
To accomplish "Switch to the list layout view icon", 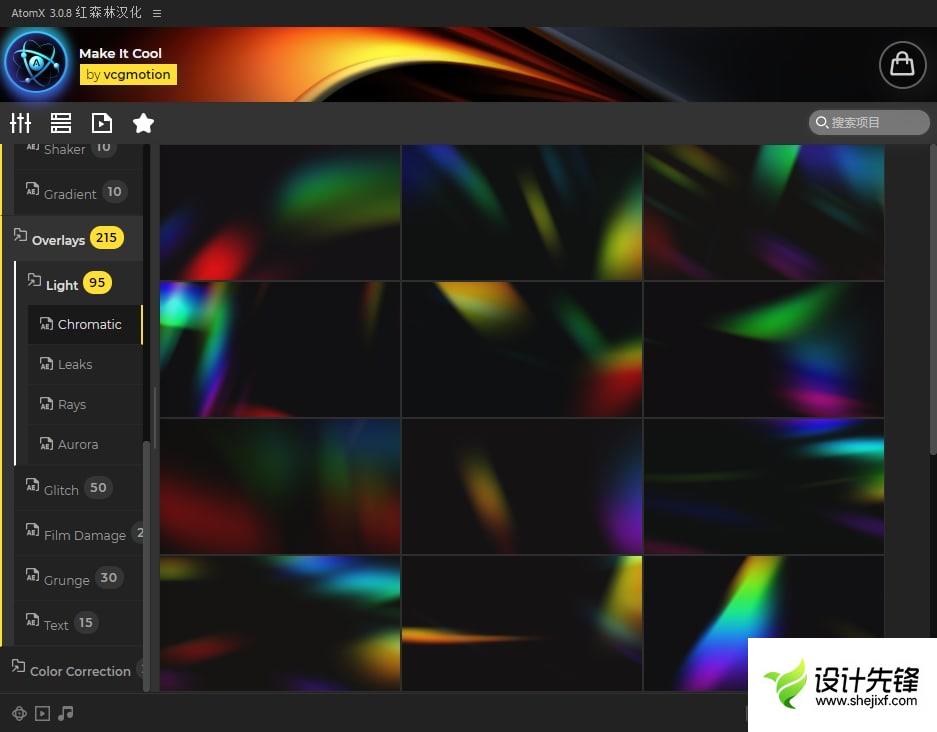I will [x=61, y=123].
